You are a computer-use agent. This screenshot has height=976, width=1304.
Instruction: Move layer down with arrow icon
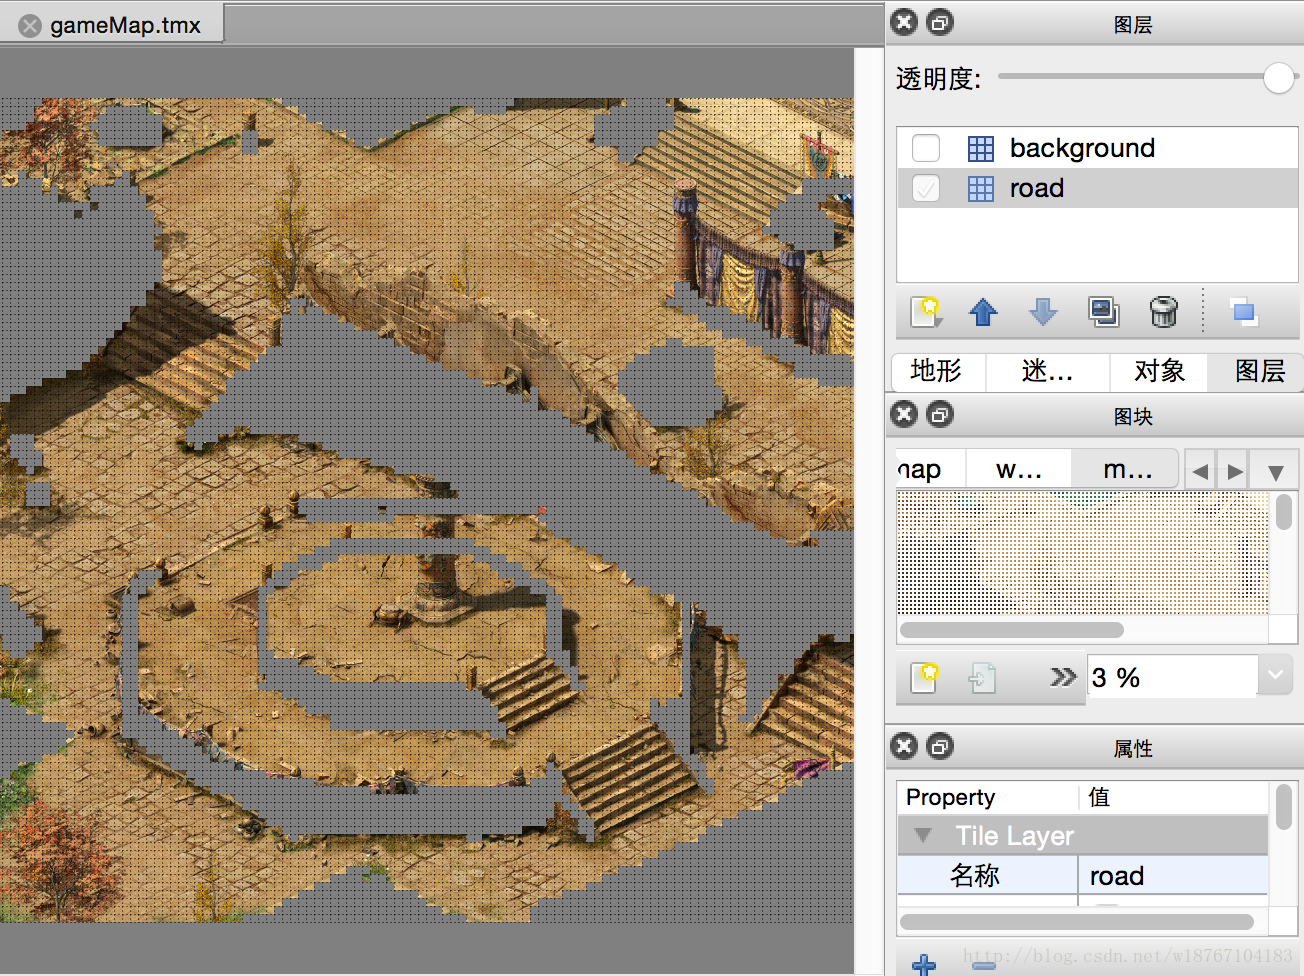[1043, 312]
